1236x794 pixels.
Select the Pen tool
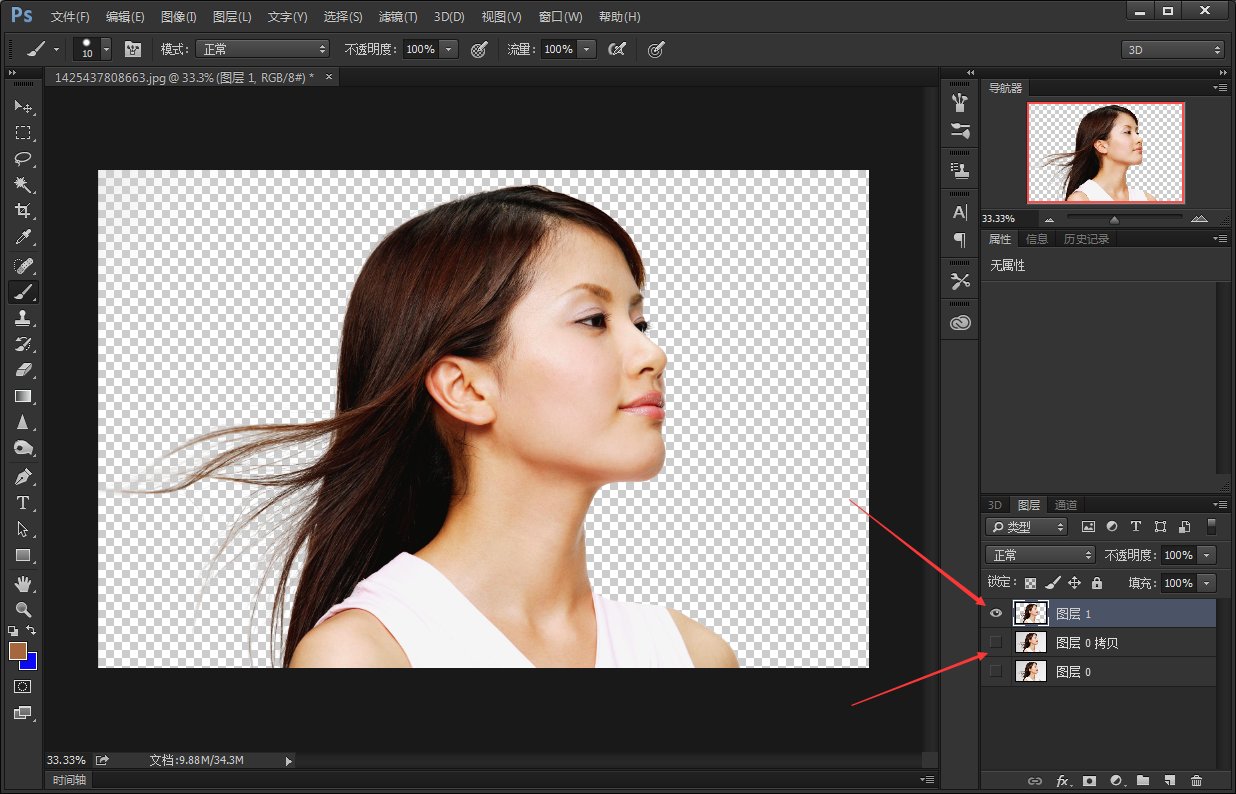pos(23,476)
